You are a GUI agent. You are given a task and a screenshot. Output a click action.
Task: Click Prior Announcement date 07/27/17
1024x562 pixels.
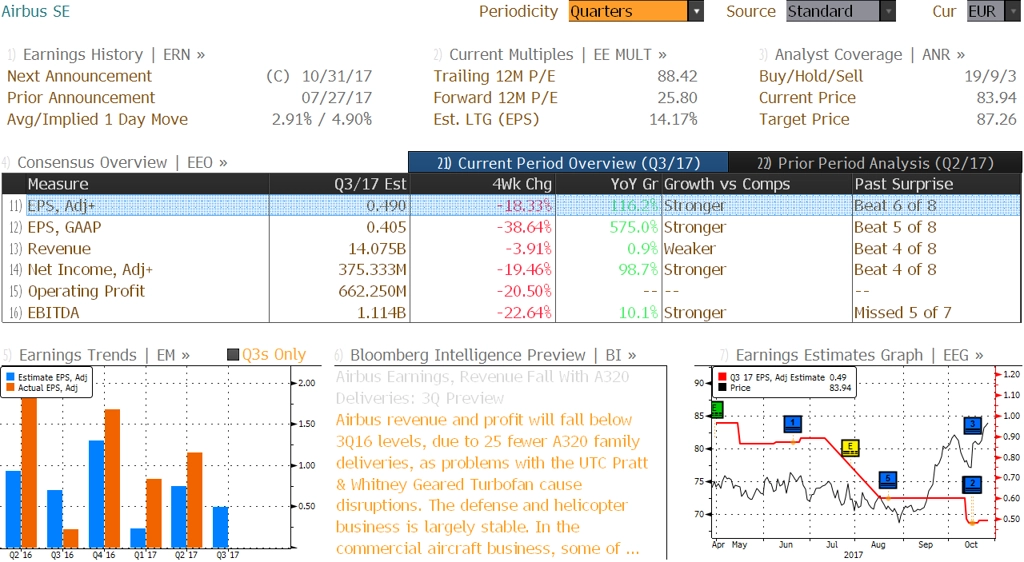pos(336,98)
